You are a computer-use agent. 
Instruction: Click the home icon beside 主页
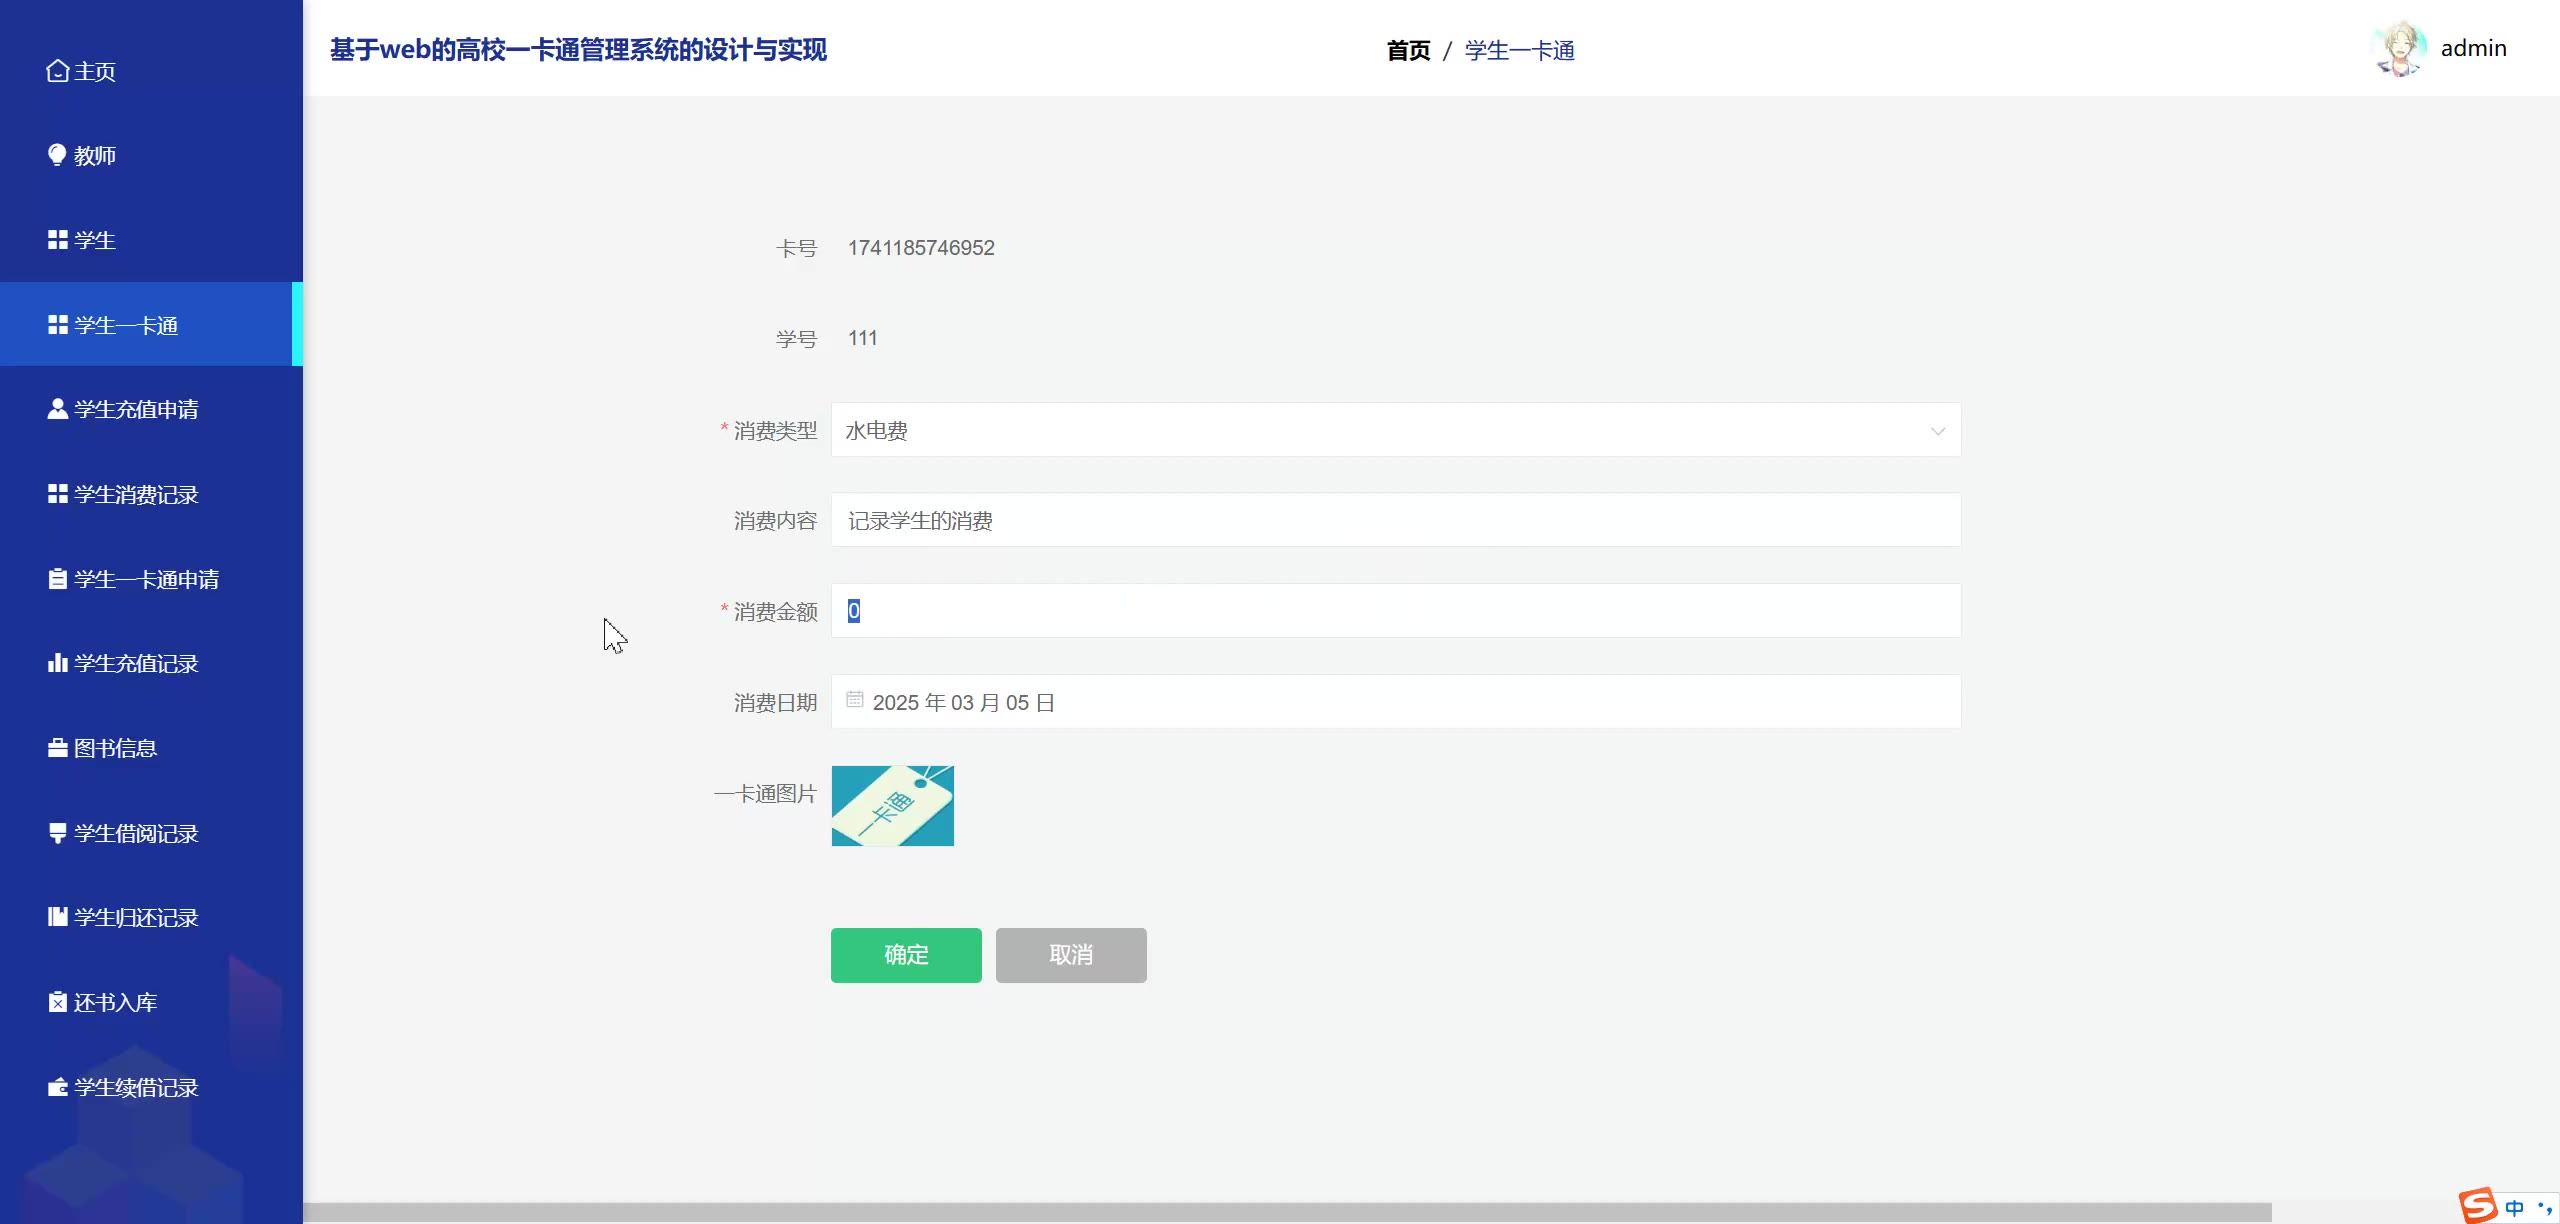click(57, 71)
